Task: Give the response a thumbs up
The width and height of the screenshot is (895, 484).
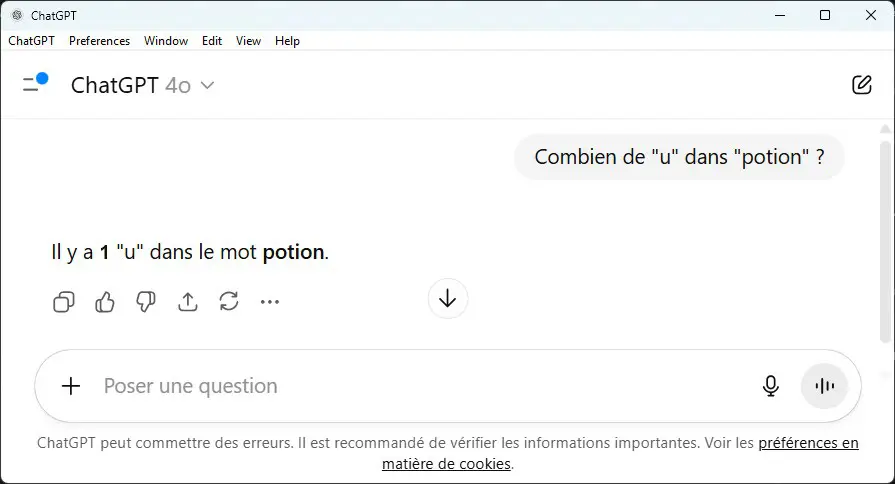Action: (105, 301)
